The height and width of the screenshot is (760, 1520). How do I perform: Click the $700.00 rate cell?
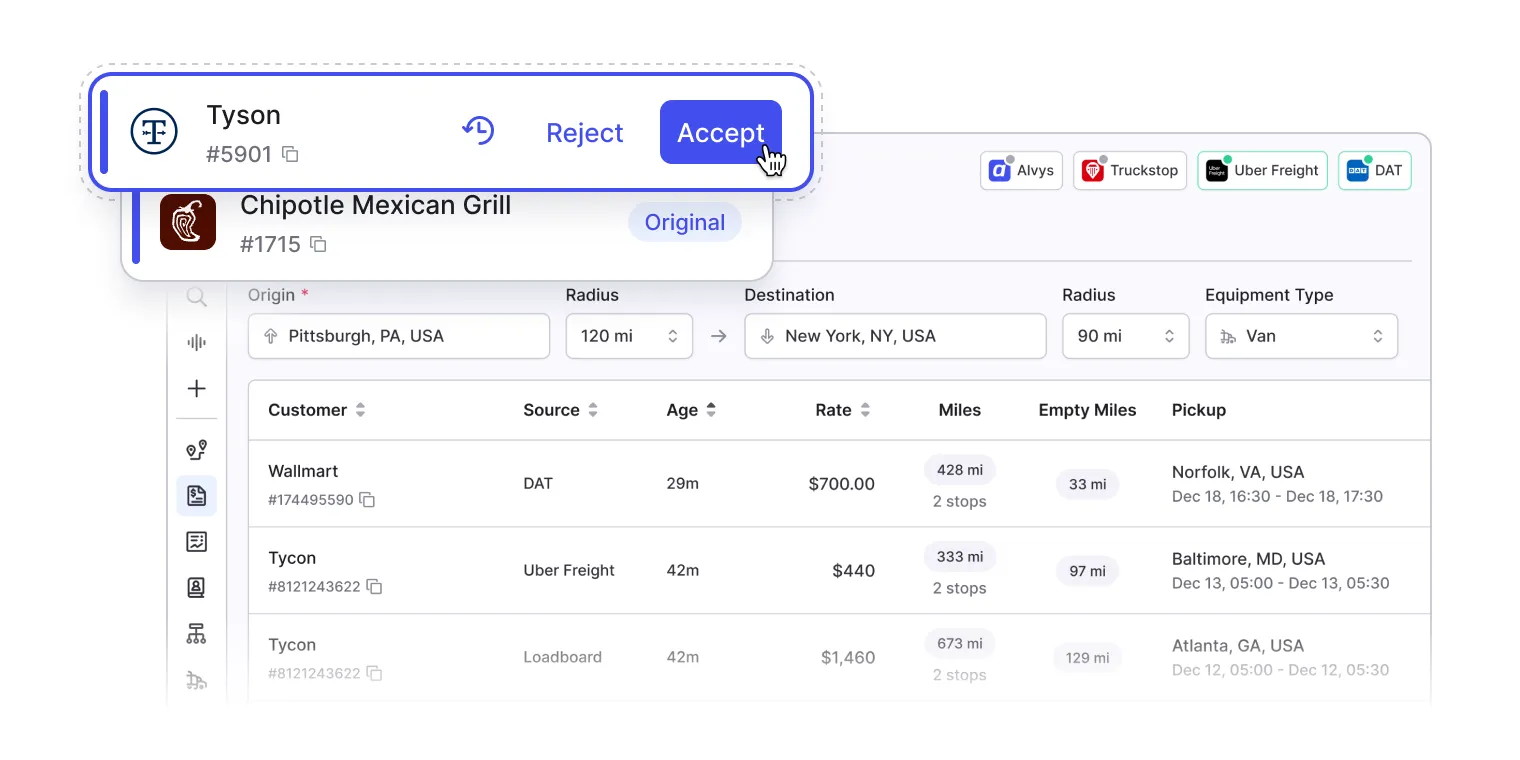[842, 484]
